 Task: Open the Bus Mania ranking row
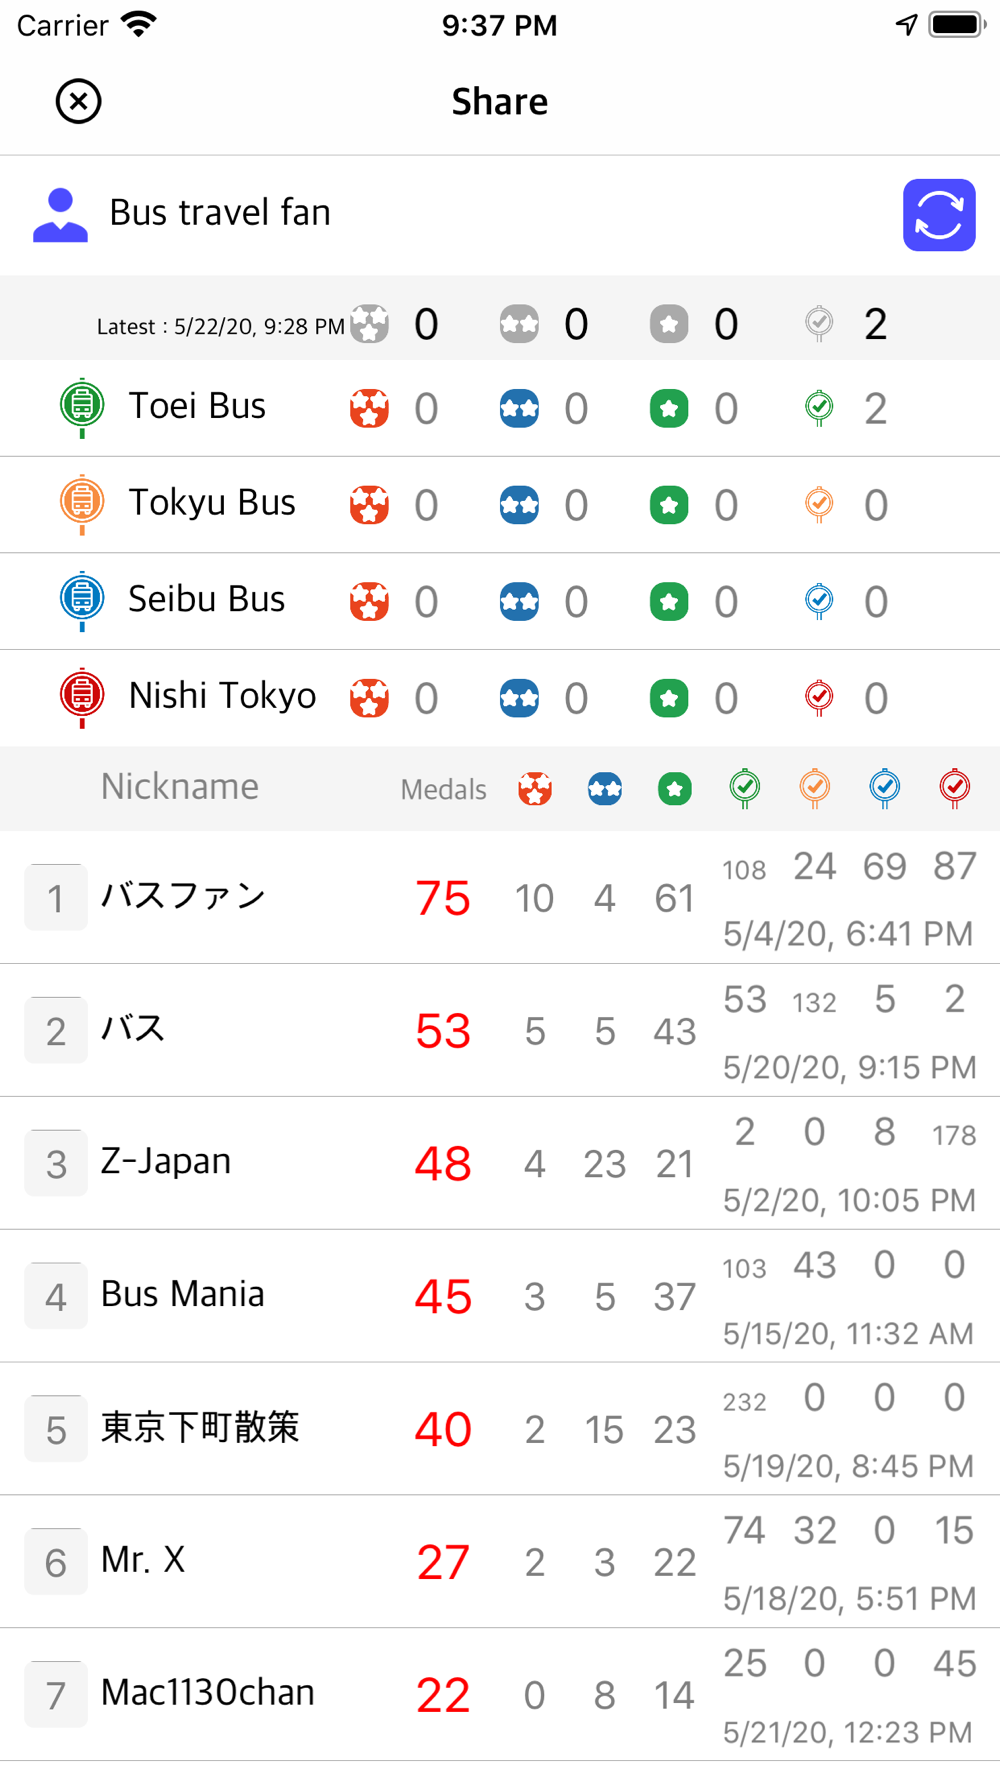pos(500,1297)
